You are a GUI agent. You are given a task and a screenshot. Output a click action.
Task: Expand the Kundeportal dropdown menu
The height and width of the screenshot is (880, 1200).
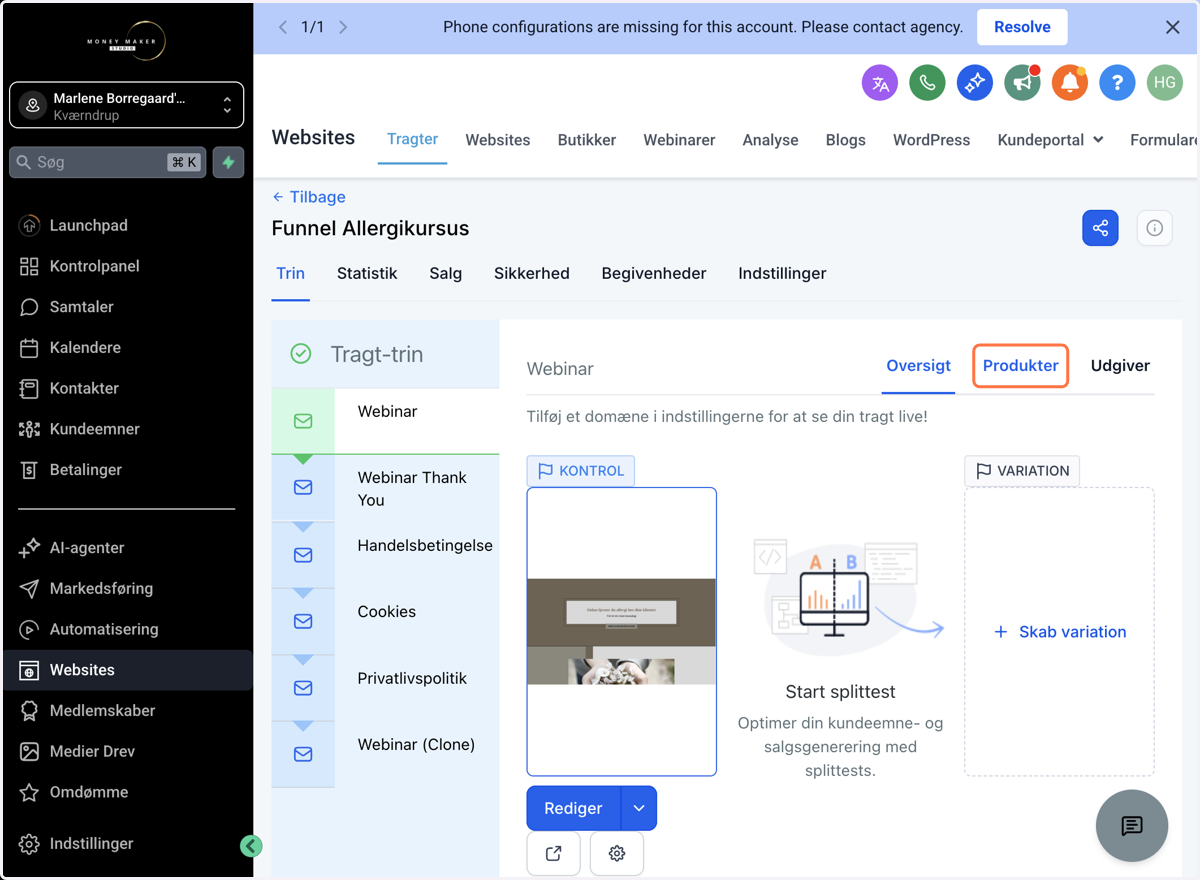[1050, 140]
